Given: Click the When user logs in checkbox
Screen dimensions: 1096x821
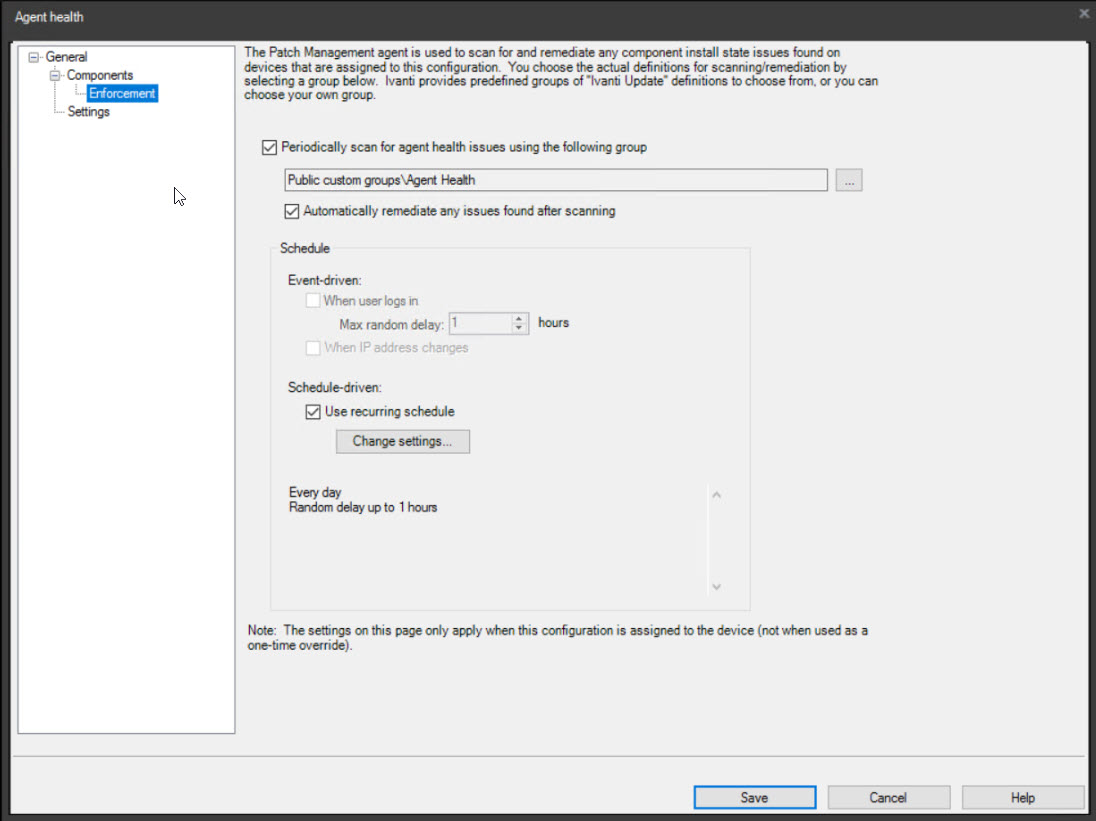Looking at the screenshot, I should (x=313, y=301).
